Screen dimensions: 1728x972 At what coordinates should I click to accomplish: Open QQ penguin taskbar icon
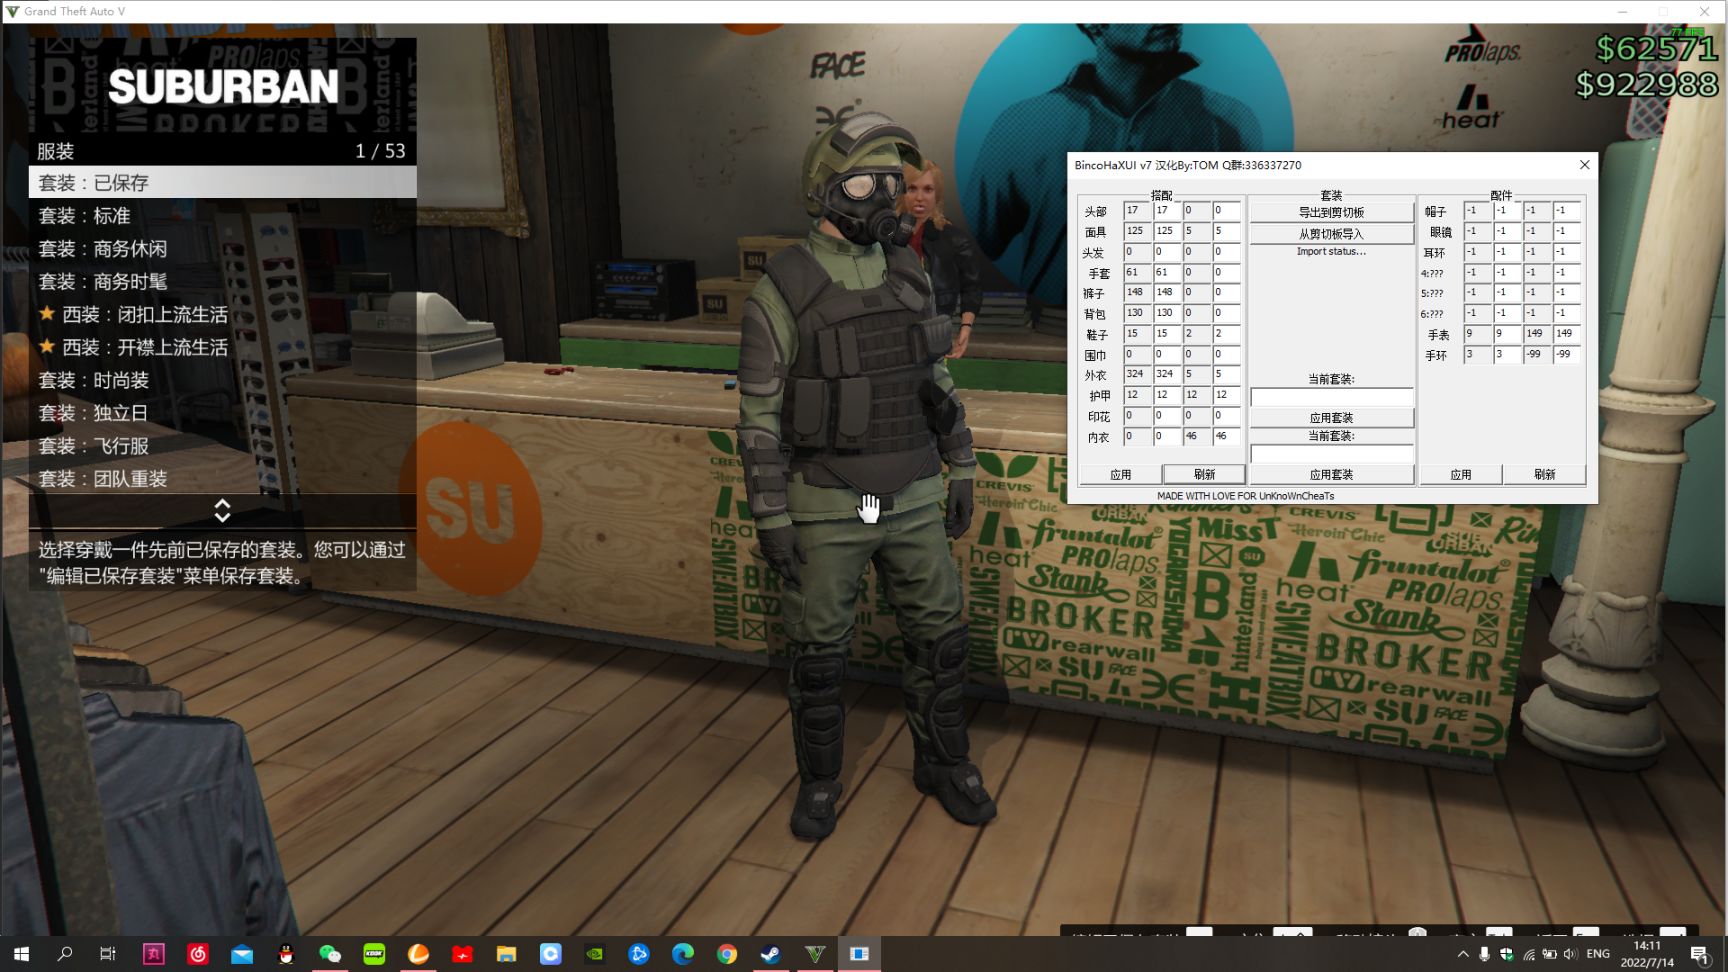coord(286,954)
